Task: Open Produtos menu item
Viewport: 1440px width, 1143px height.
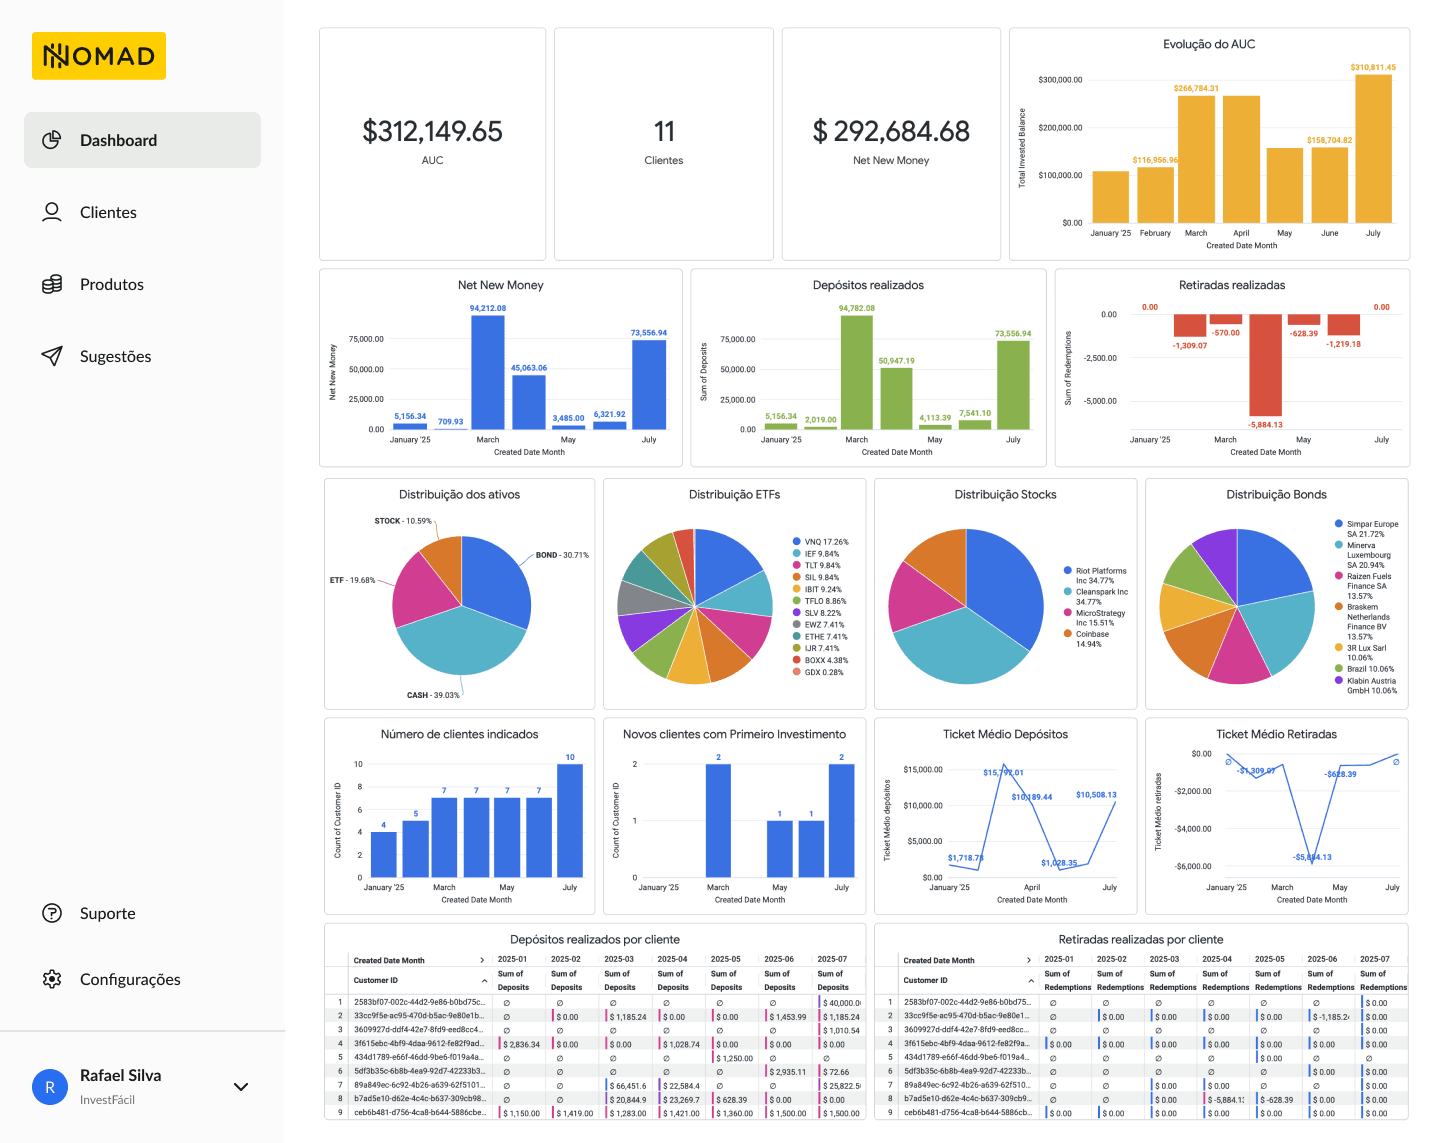Action: tap(142, 284)
